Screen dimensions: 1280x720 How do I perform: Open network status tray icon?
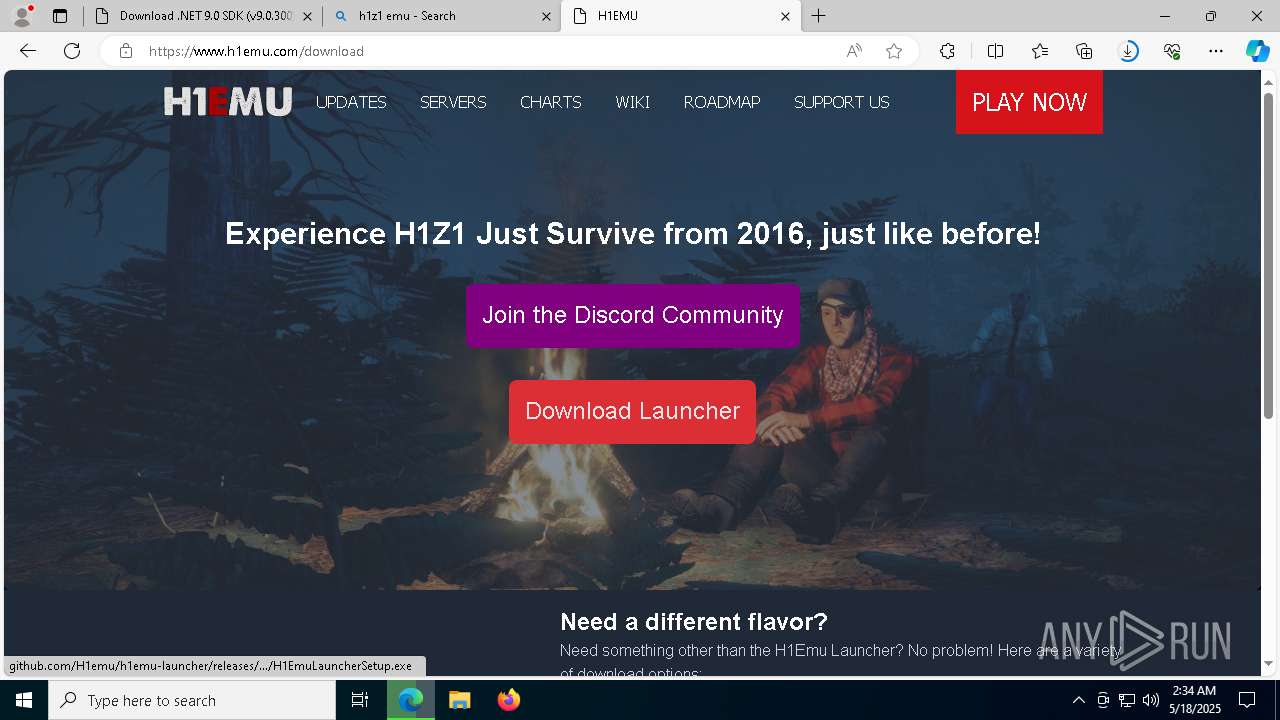tap(1127, 700)
